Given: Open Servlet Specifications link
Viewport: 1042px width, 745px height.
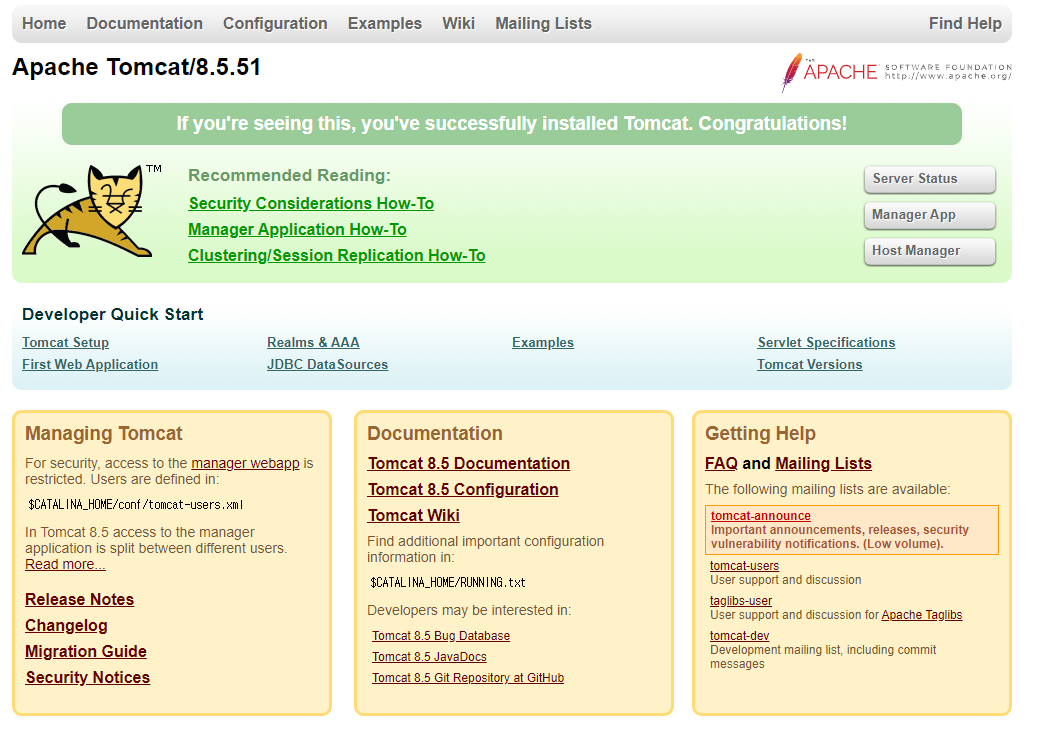Looking at the screenshot, I should (826, 342).
